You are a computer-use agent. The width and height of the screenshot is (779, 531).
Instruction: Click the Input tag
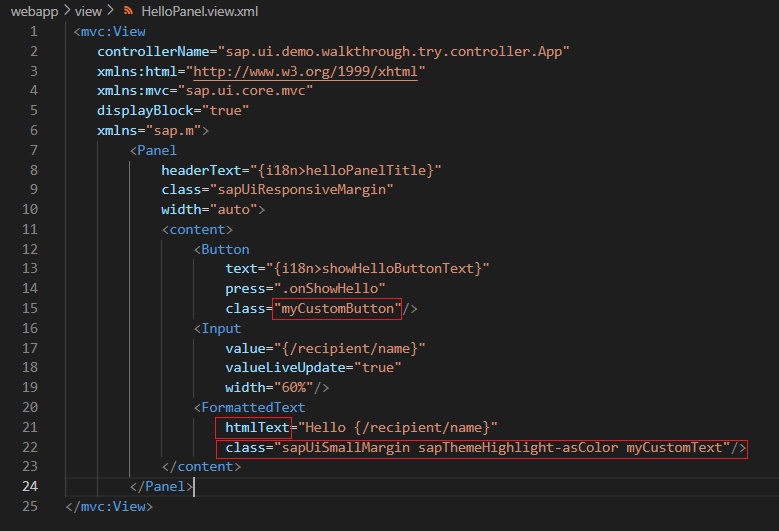click(x=218, y=329)
